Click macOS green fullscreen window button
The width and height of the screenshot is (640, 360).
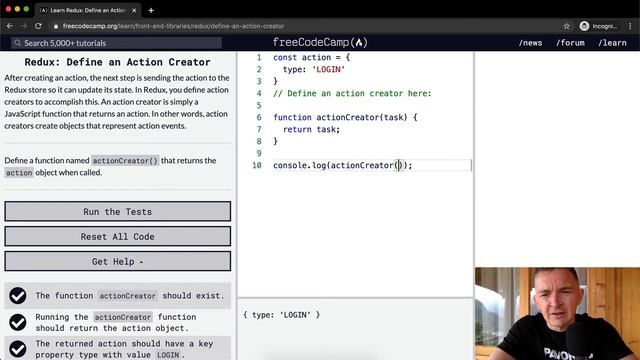click(26, 9)
